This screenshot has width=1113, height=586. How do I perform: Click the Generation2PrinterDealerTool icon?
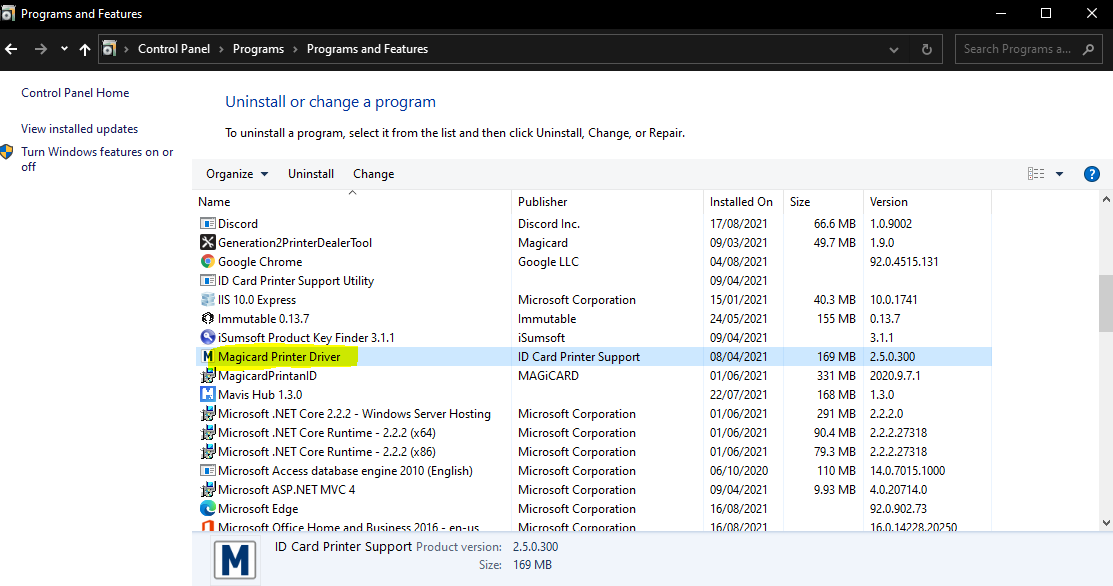point(207,243)
